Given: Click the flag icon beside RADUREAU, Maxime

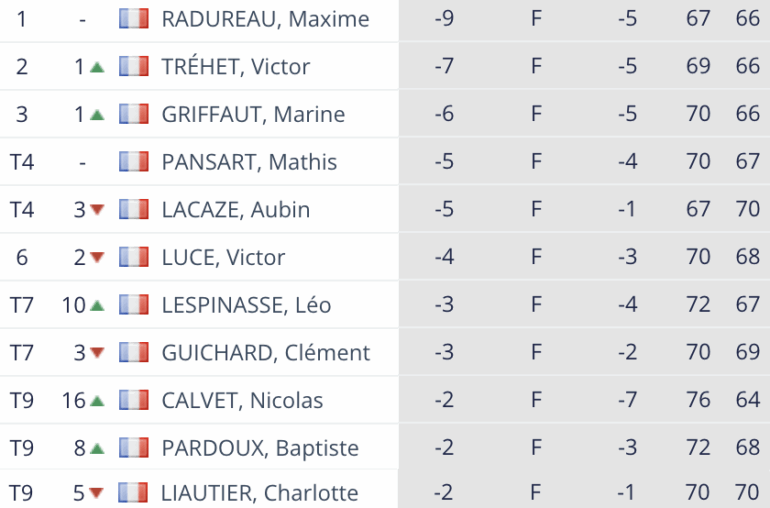Looking at the screenshot, I should [133, 19].
